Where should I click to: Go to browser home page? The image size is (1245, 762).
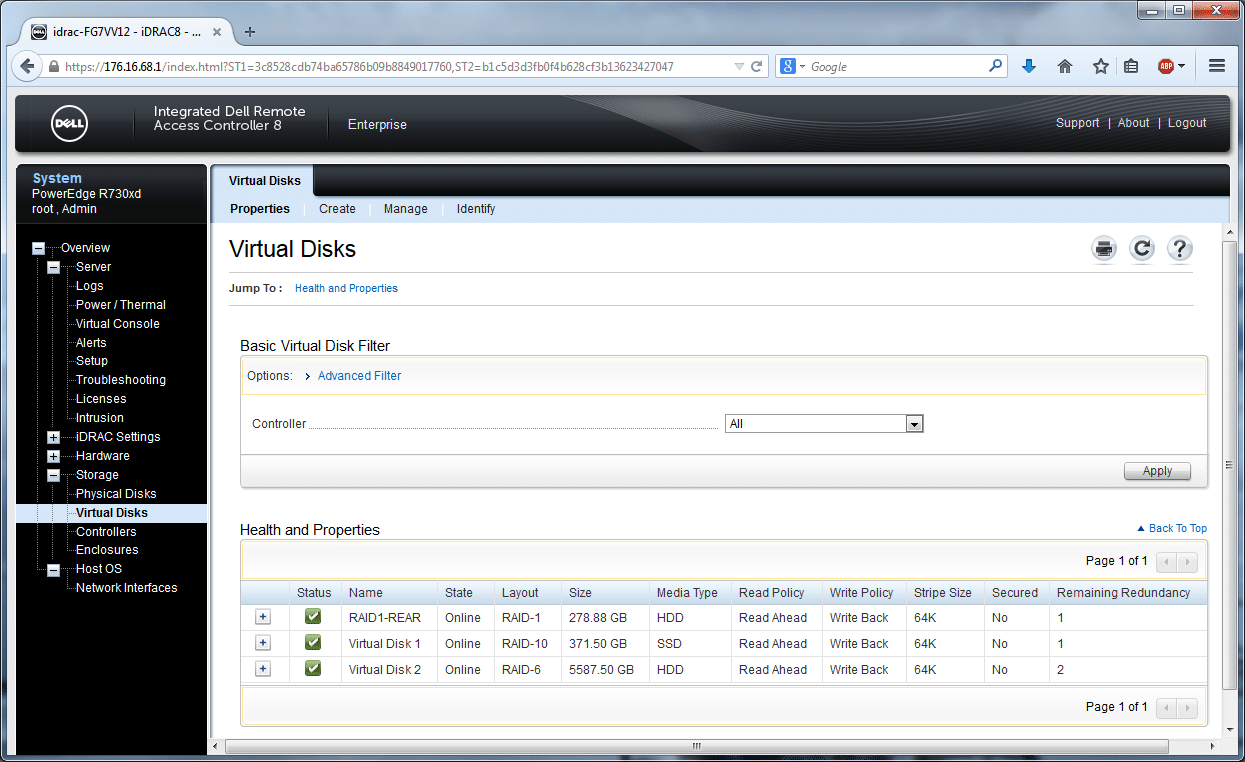coord(1065,66)
